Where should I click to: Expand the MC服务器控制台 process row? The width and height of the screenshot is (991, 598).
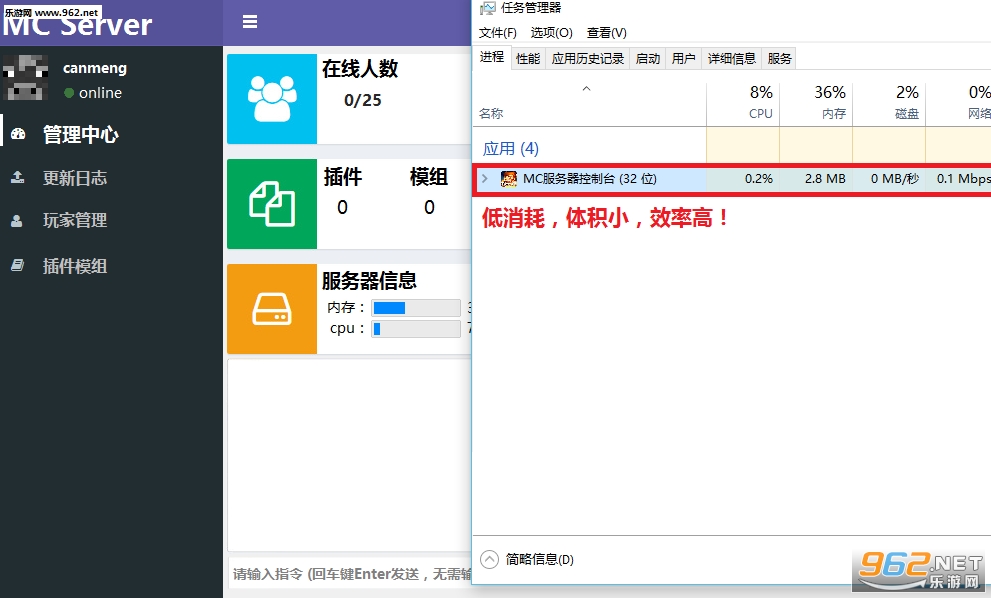click(485, 179)
